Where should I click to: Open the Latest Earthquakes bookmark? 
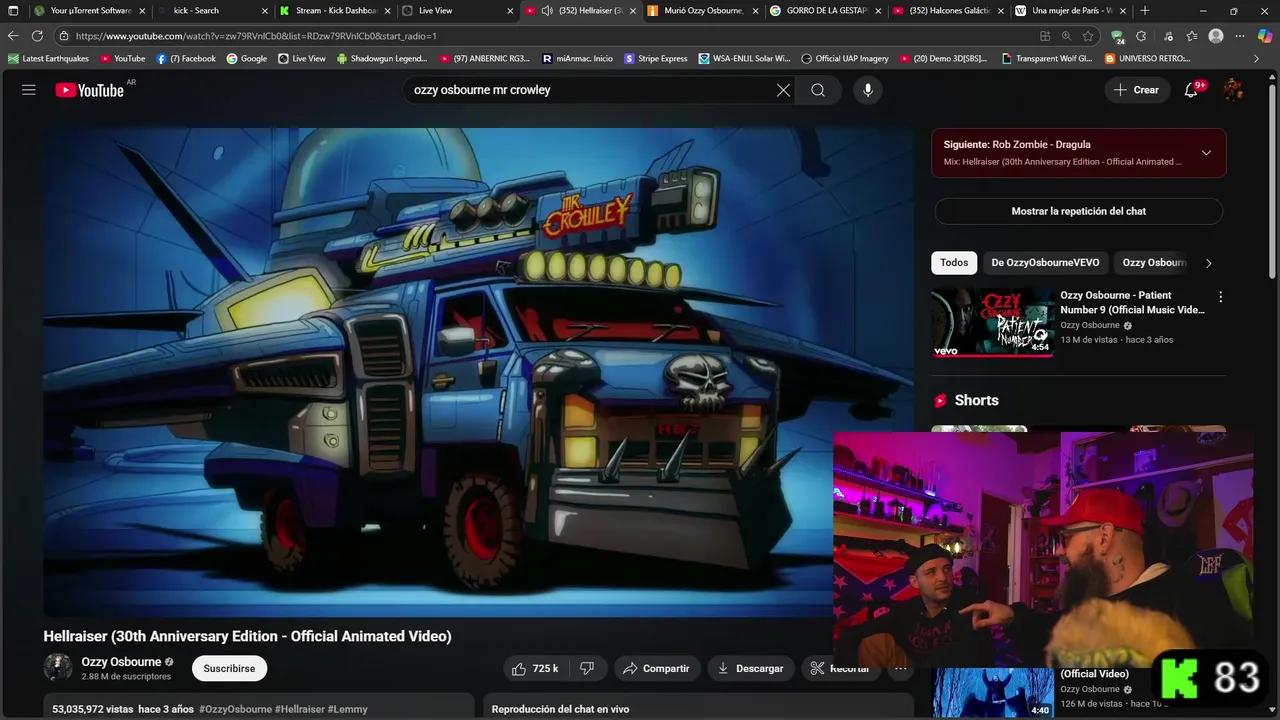tap(48, 59)
